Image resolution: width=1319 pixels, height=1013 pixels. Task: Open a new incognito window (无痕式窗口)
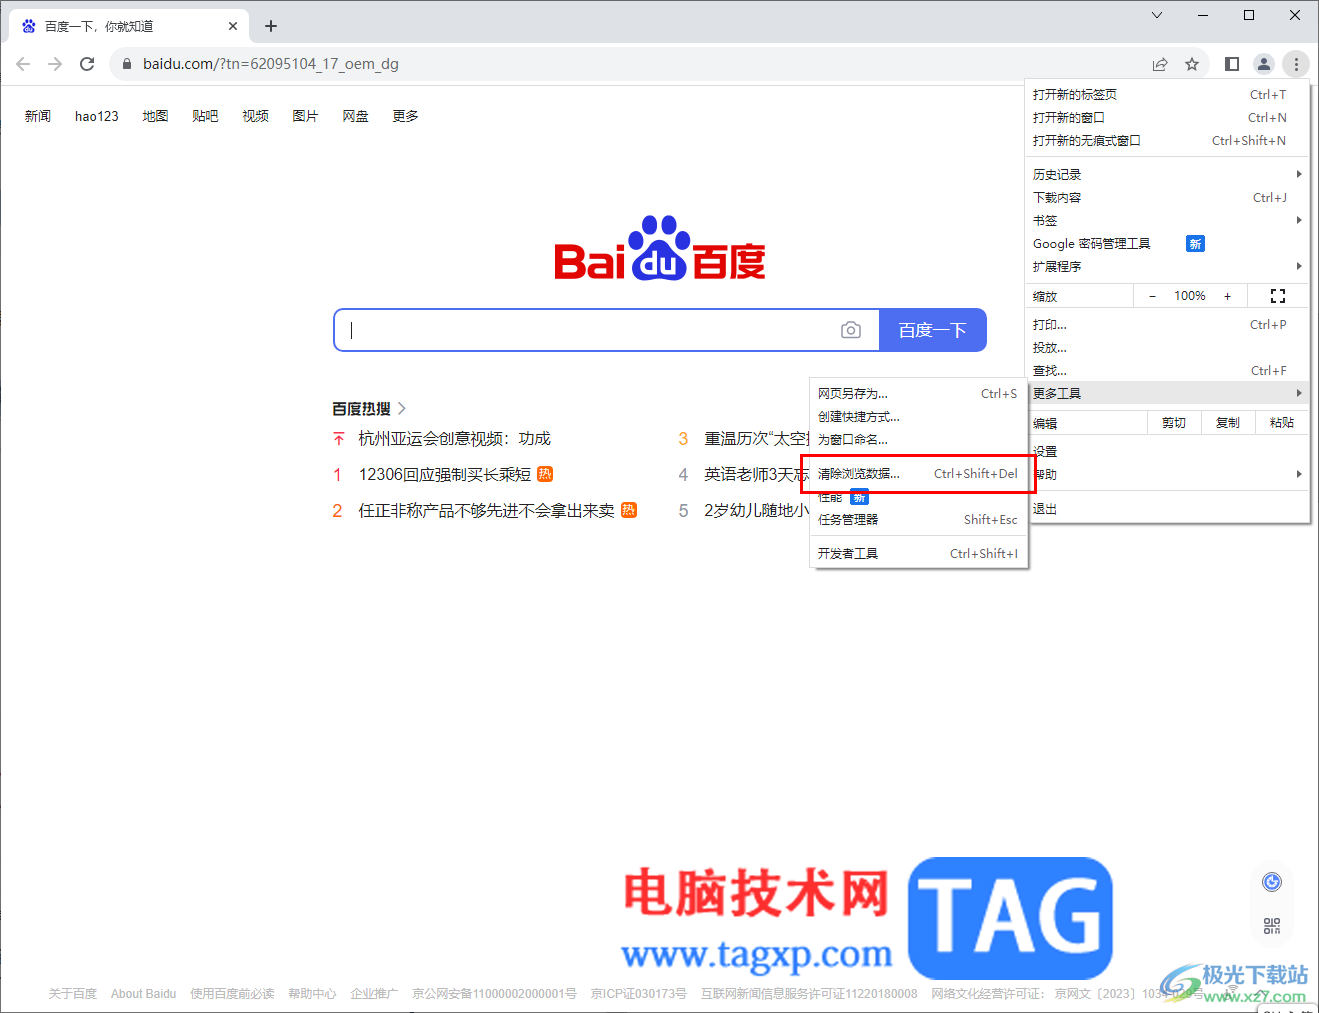[1168, 140]
